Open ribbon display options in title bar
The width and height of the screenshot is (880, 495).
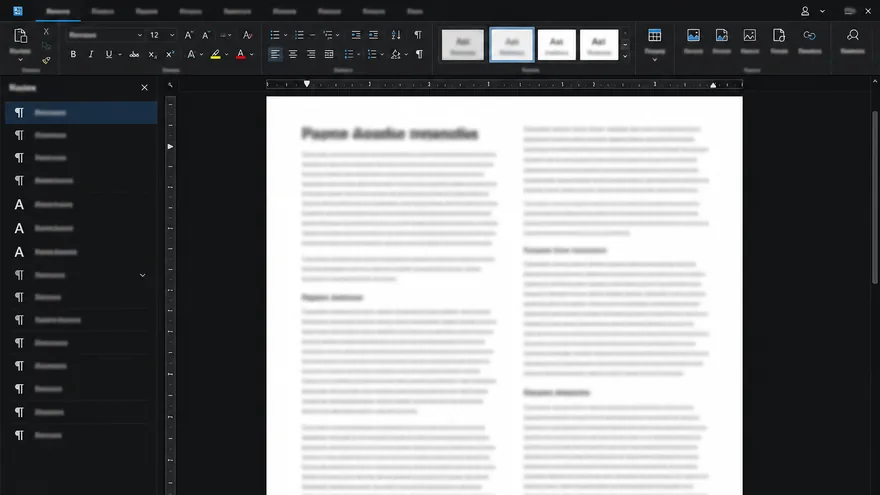[x=850, y=11]
